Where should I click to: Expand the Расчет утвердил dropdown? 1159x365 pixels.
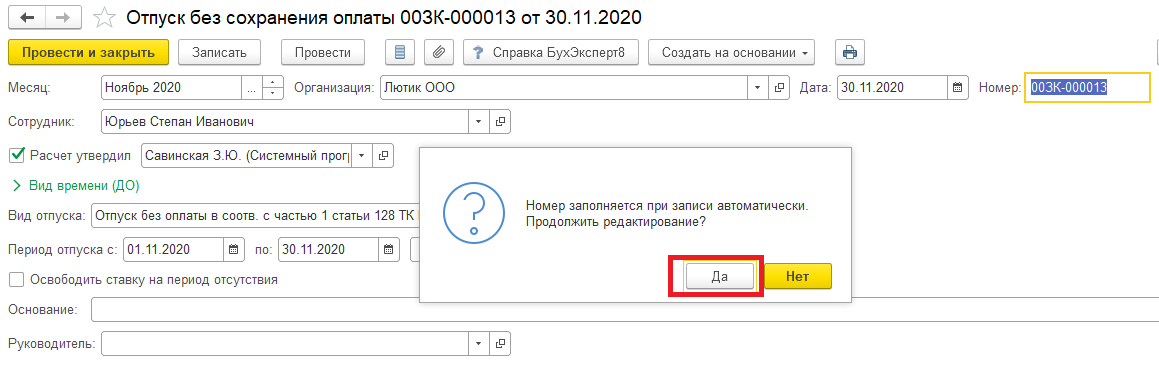tap(361, 156)
